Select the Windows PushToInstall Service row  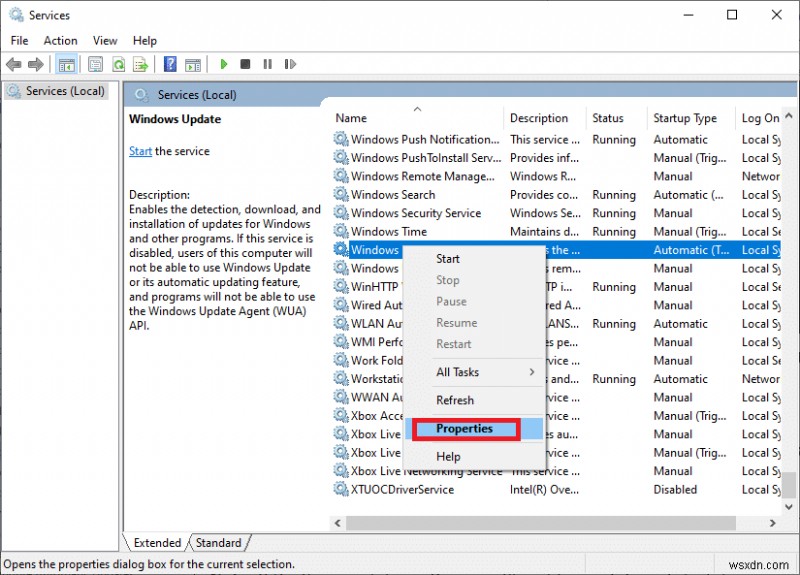coord(557,158)
